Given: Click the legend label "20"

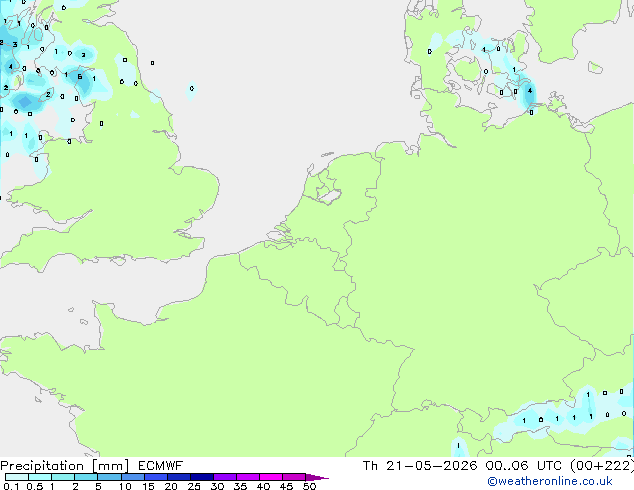Looking at the screenshot, I should [171, 486].
